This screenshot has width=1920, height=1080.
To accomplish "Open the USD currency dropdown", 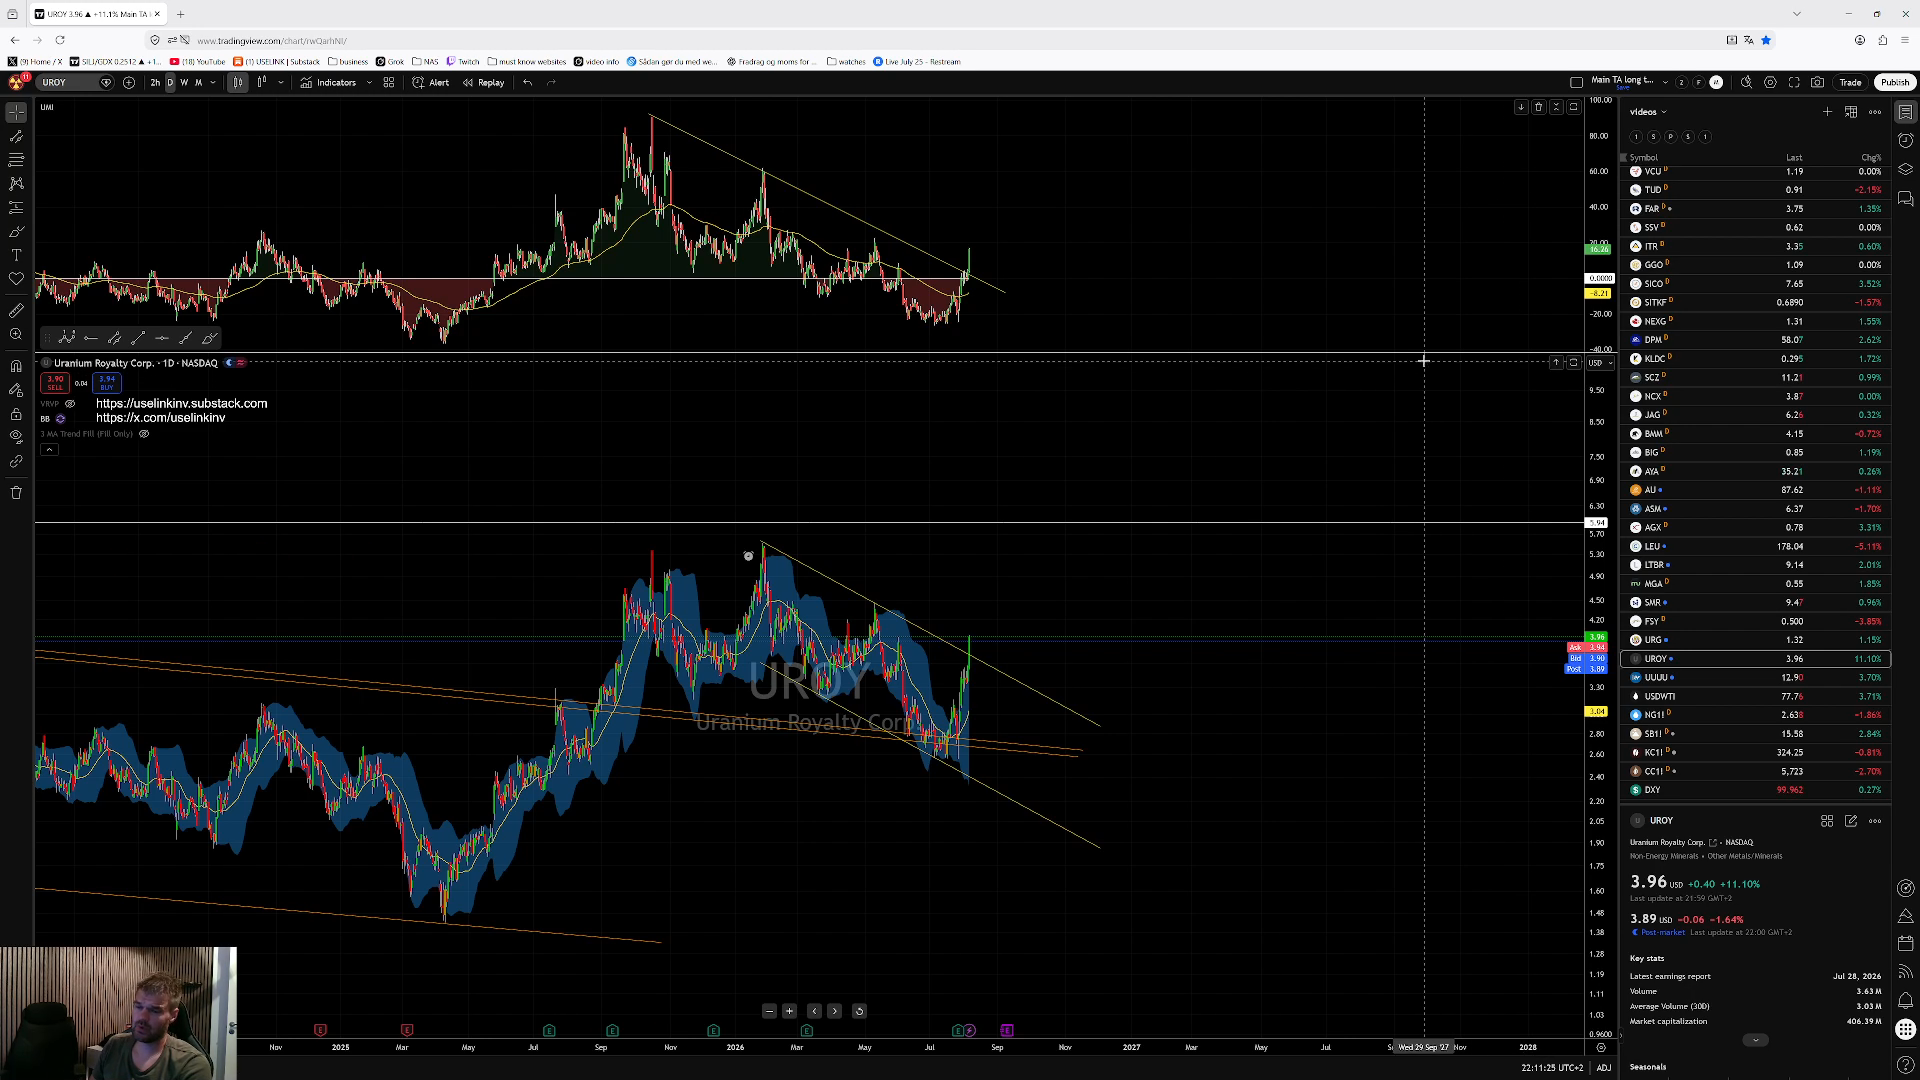I will click(1601, 363).
